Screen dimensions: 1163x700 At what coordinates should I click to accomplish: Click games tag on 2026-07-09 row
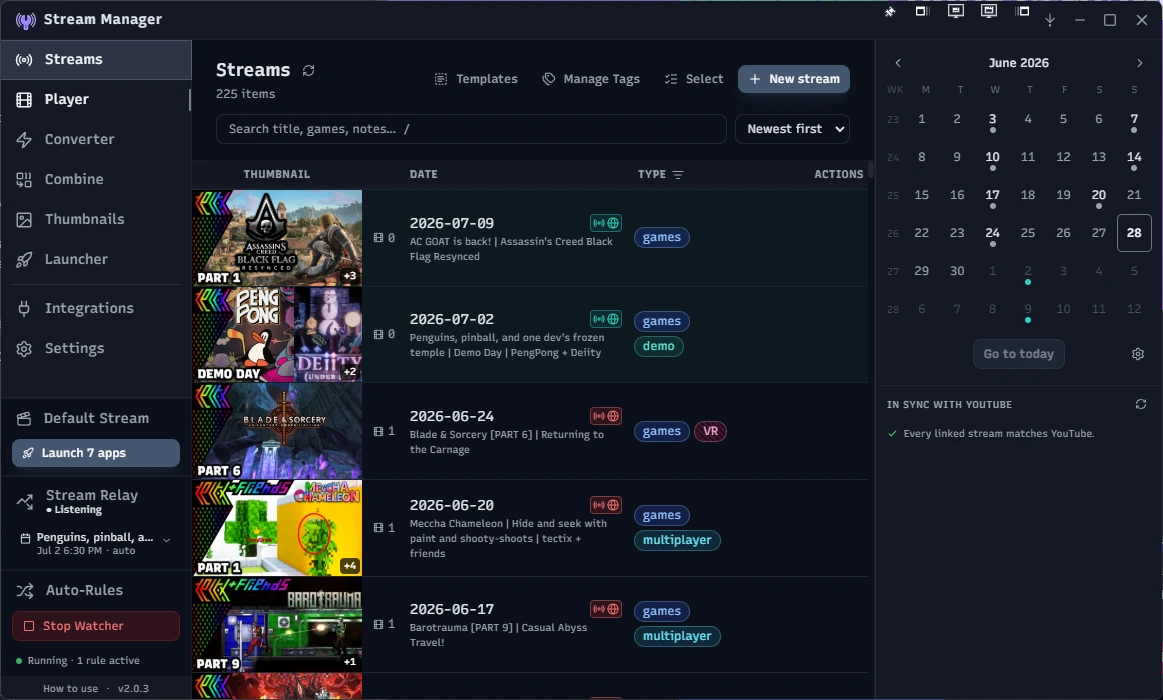662,237
